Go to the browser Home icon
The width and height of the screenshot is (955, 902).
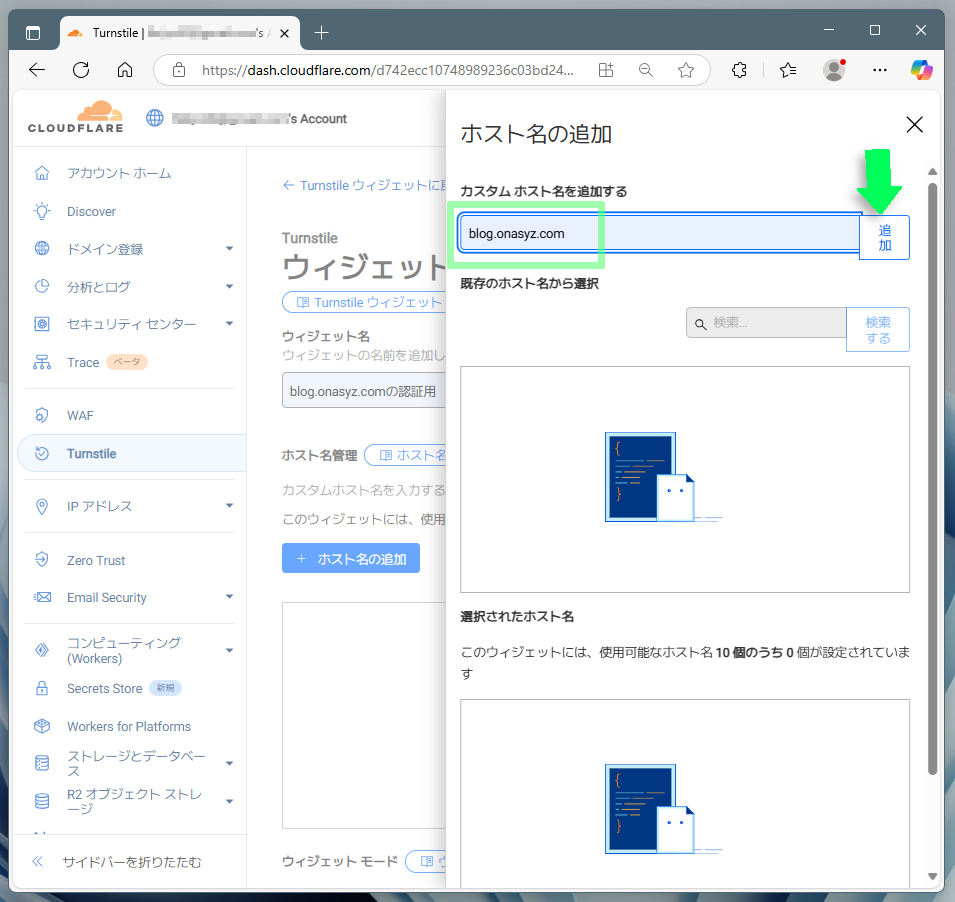(125, 70)
